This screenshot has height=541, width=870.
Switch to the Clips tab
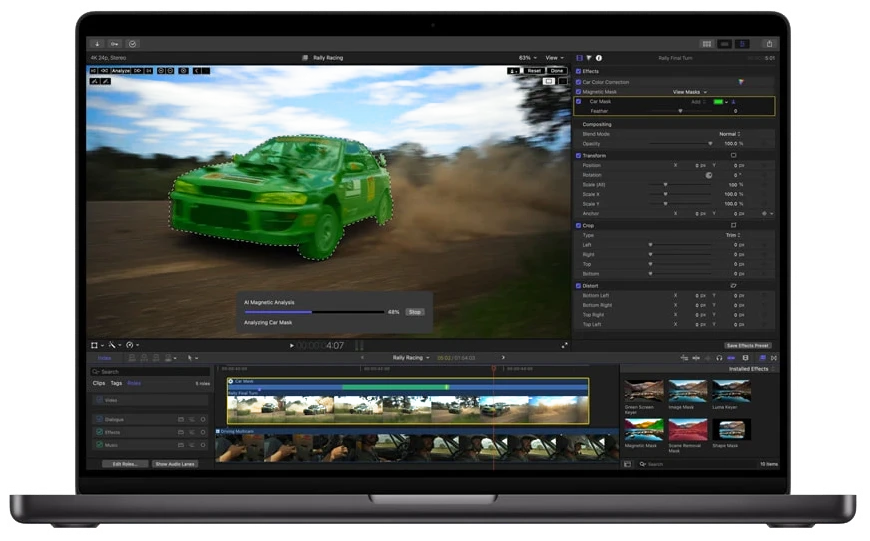tap(99, 383)
